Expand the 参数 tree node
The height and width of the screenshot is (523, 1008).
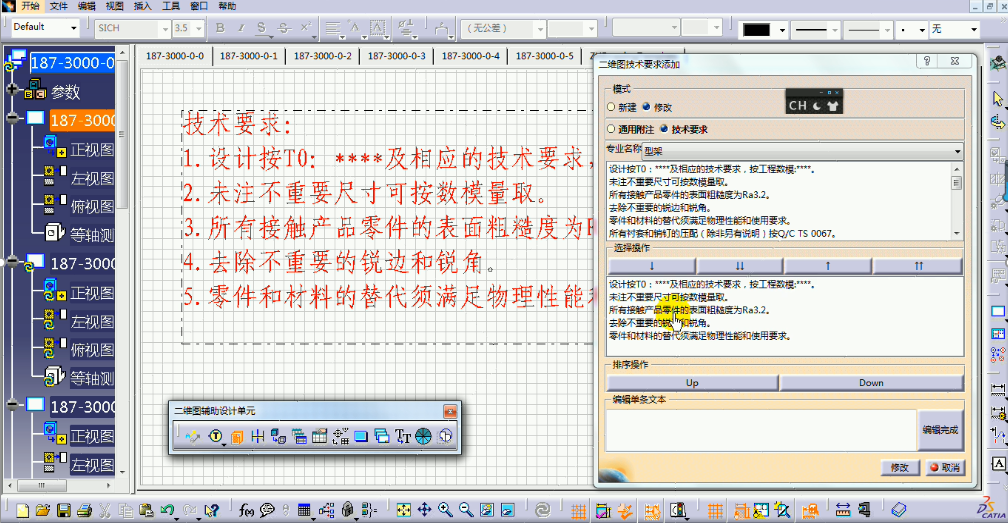(12, 89)
